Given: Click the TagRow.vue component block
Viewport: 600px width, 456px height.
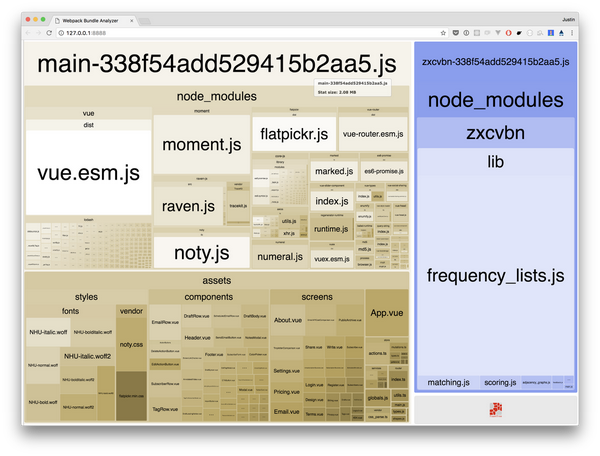Looking at the screenshot, I should click(x=165, y=409).
